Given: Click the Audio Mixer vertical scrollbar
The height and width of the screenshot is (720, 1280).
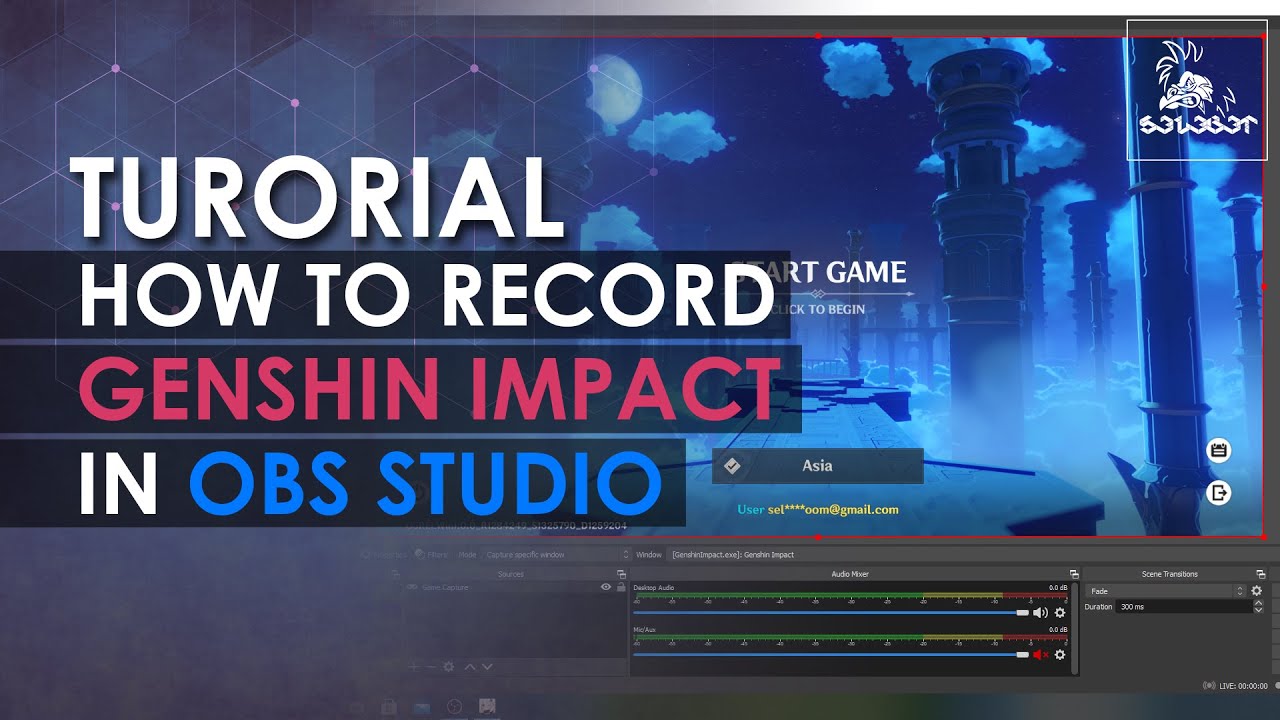Looking at the screenshot, I should 1074,628.
